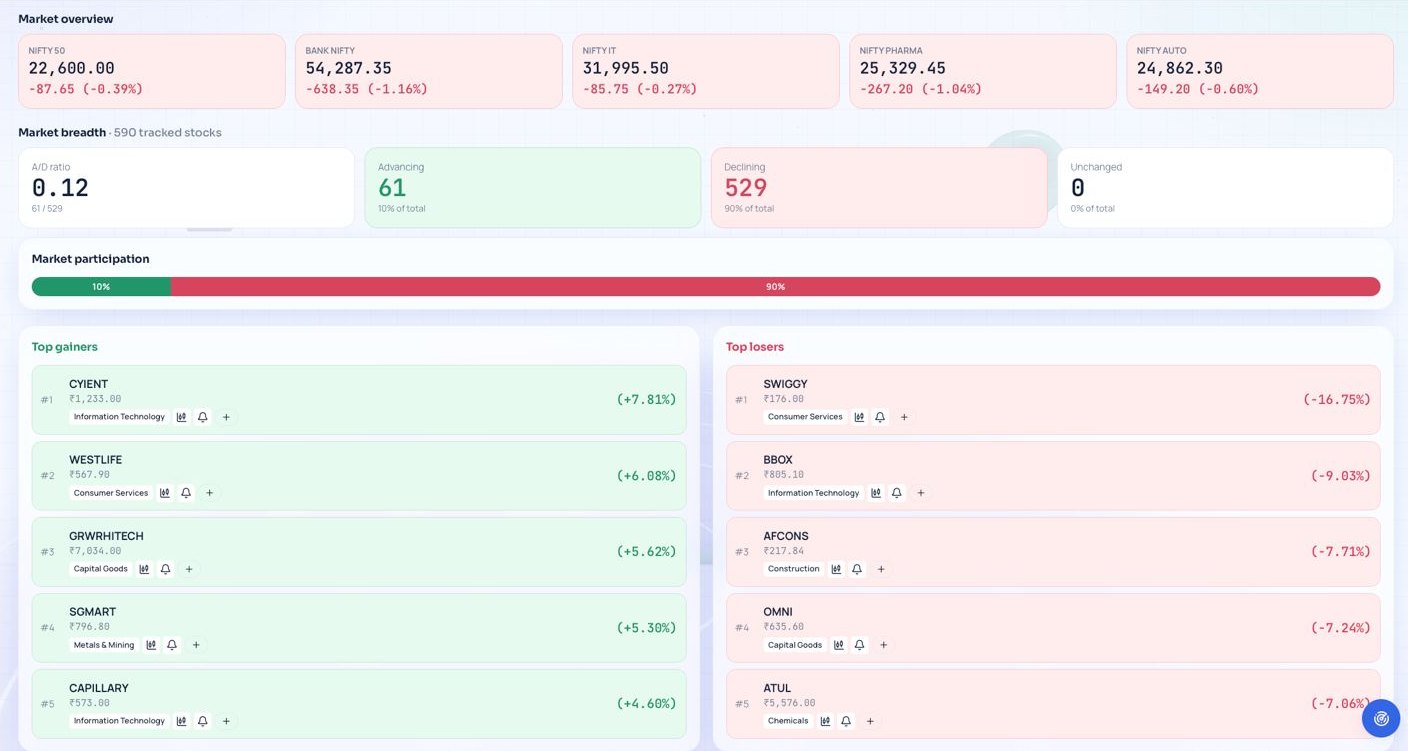Click the plus icon next to OMNI
The image size is (1408, 751).
pyautogui.click(x=884, y=645)
